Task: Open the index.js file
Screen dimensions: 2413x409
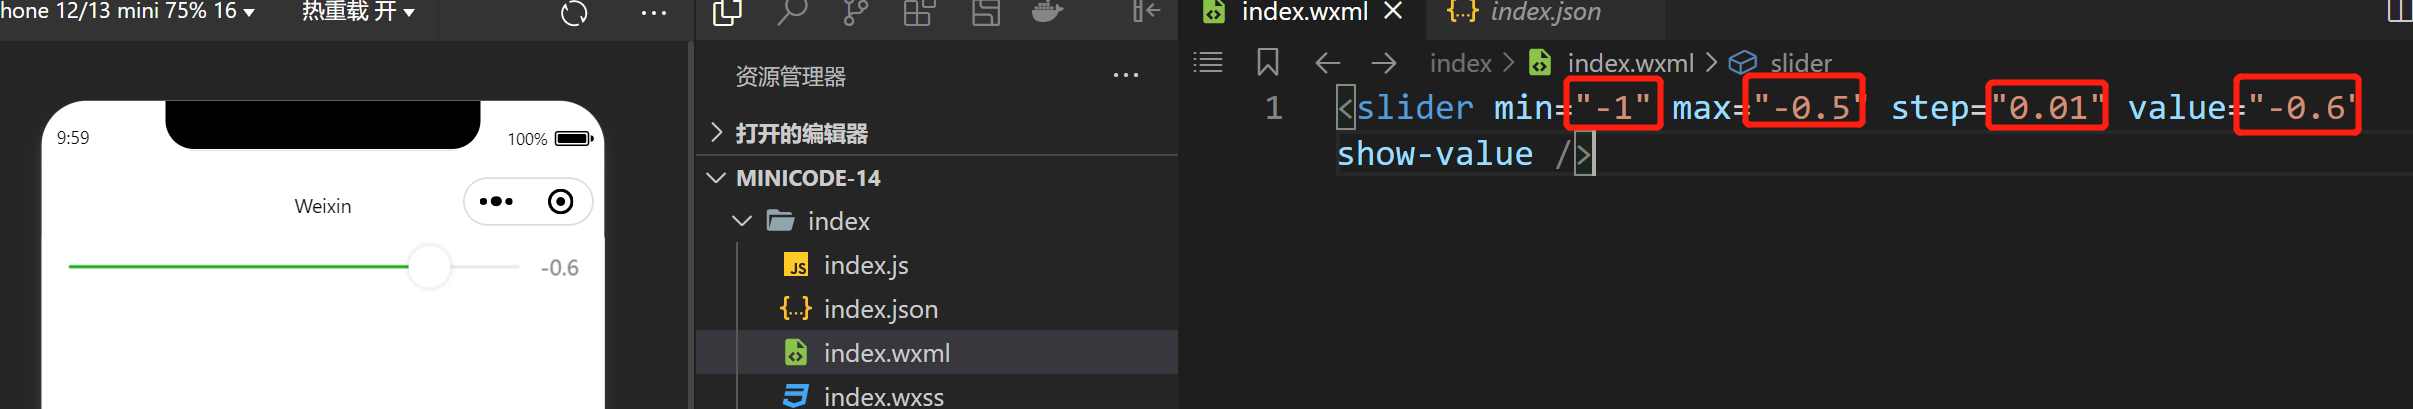Action: pyautogui.click(x=866, y=265)
